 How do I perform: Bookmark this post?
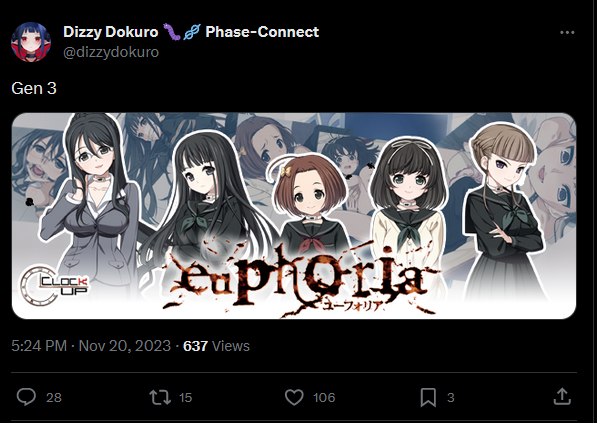point(428,397)
